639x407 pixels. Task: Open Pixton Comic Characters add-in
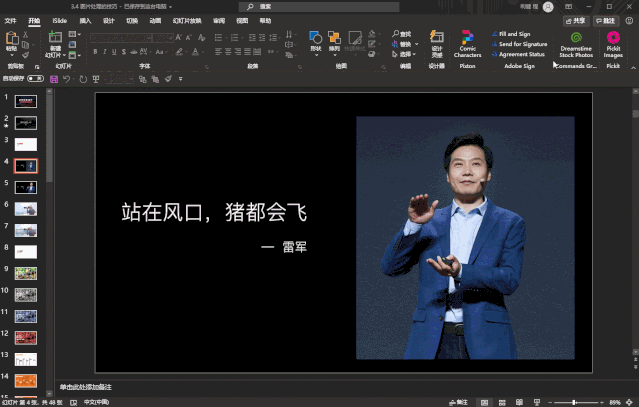[467, 44]
